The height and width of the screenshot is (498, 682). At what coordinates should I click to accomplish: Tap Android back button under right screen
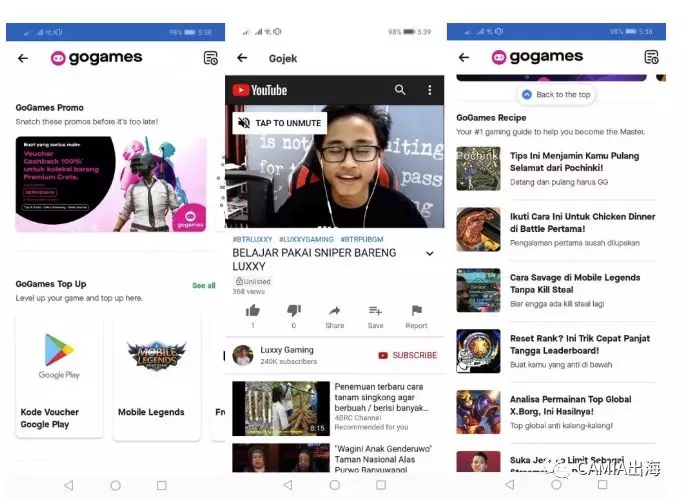(510, 484)
